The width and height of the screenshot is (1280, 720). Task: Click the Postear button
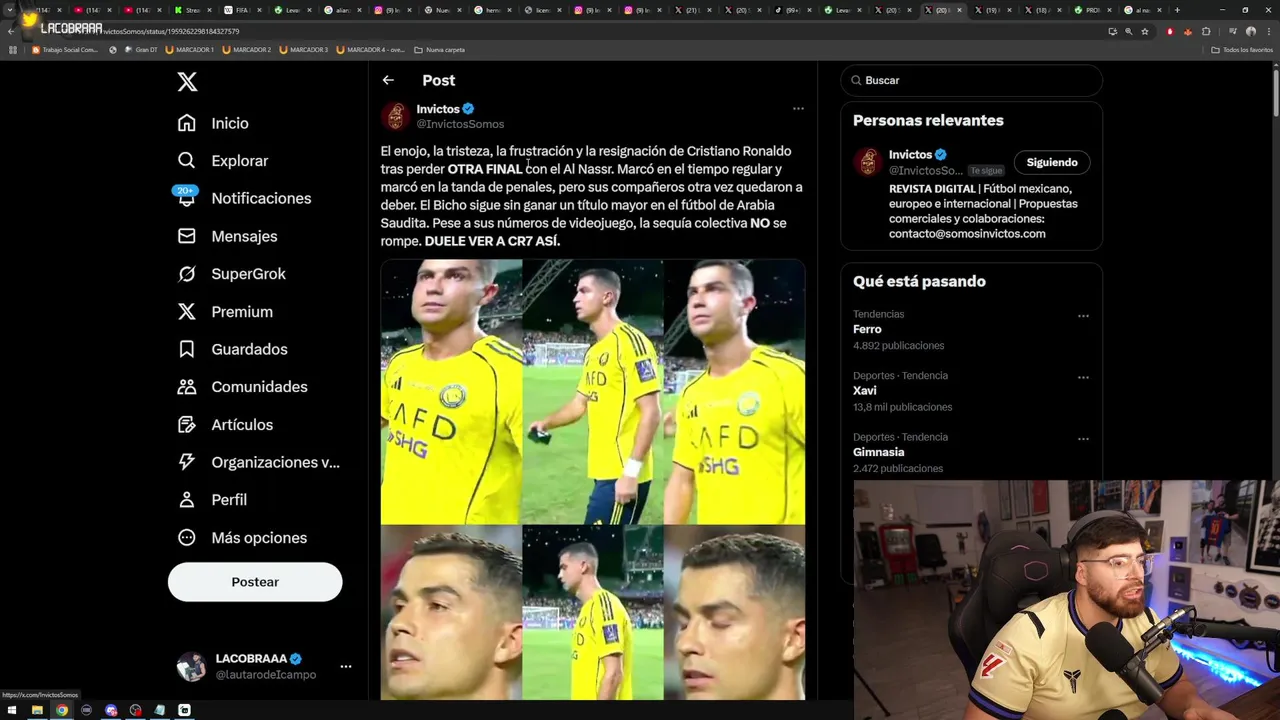[255, 582]
